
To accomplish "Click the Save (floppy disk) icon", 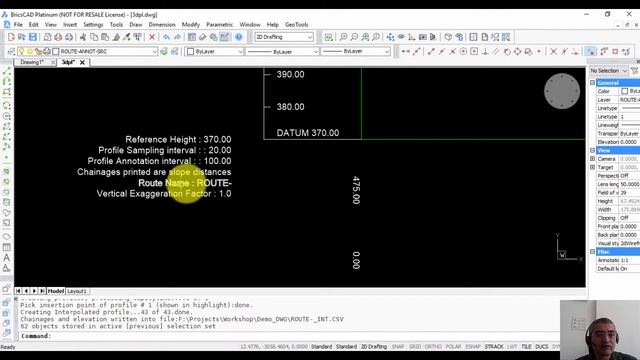I will point(33,37).
